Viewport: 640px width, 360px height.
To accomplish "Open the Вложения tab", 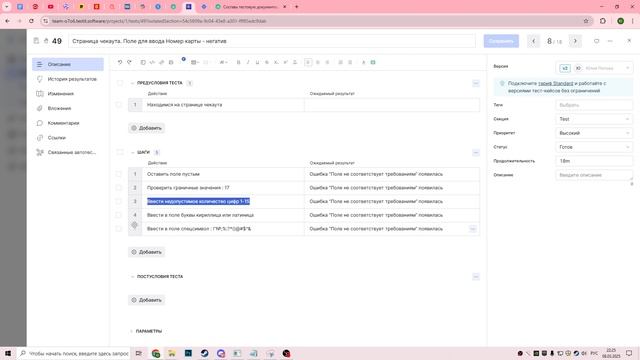I will (x=68, y=109).
